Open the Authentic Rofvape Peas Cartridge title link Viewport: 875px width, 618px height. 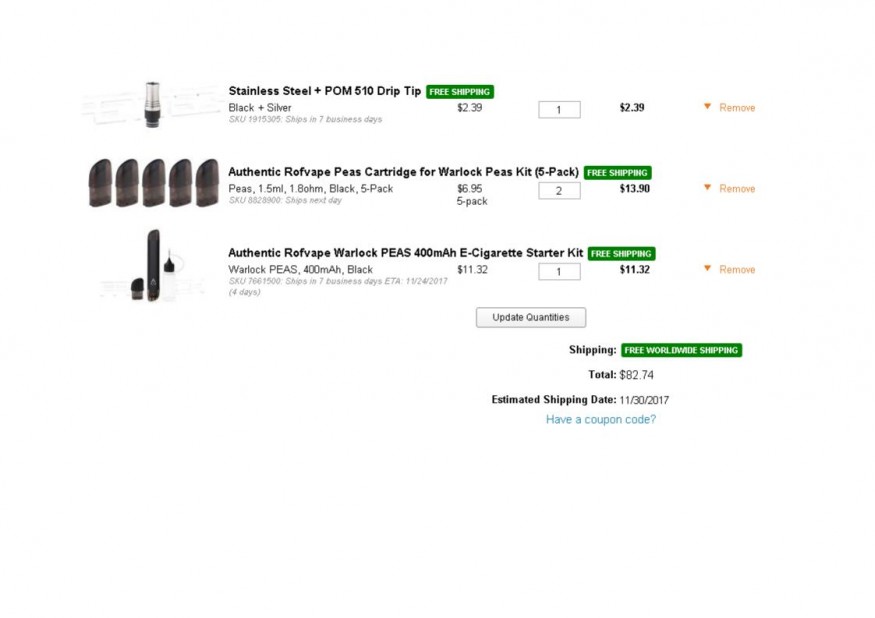click(x=403, y=172)
